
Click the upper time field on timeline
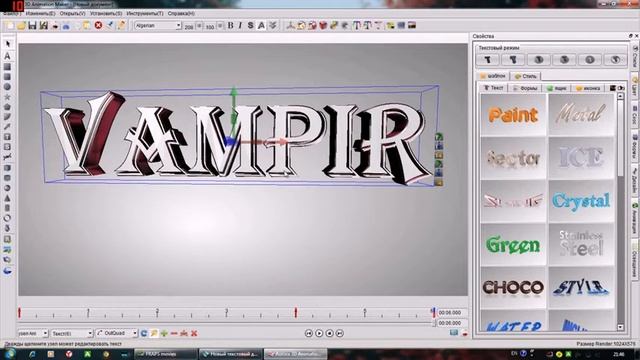452,313
